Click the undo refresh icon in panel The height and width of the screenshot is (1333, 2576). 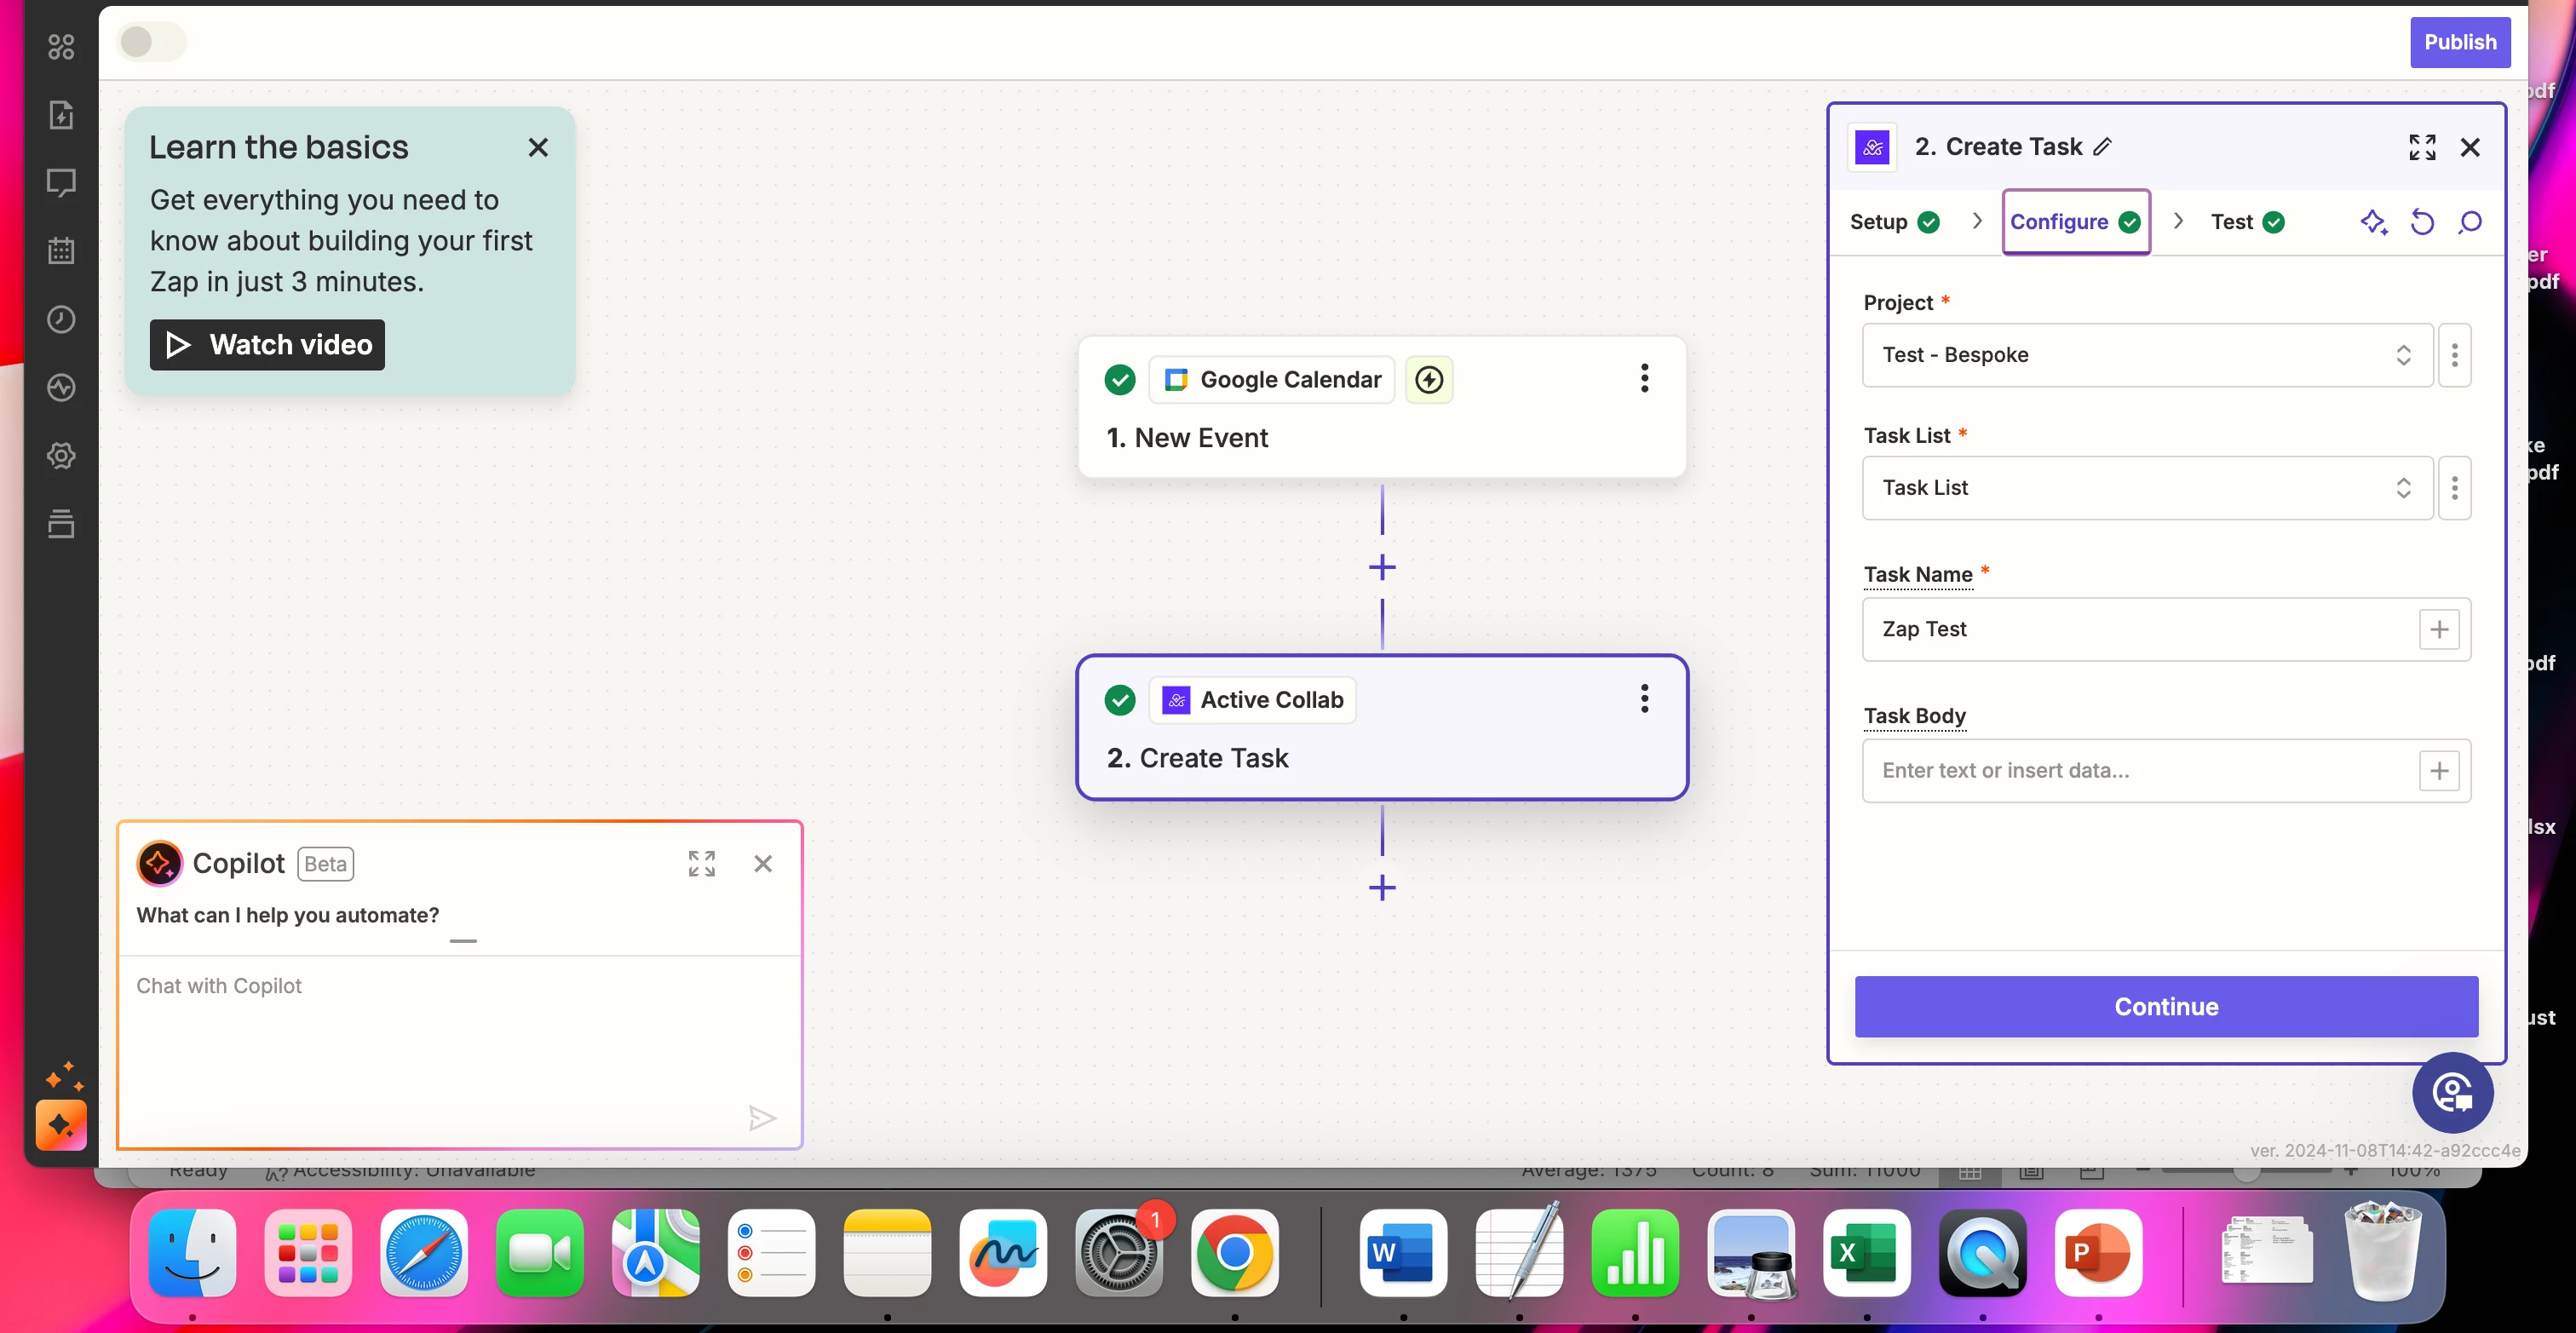pyautogui.click(x=2422, y=222)
